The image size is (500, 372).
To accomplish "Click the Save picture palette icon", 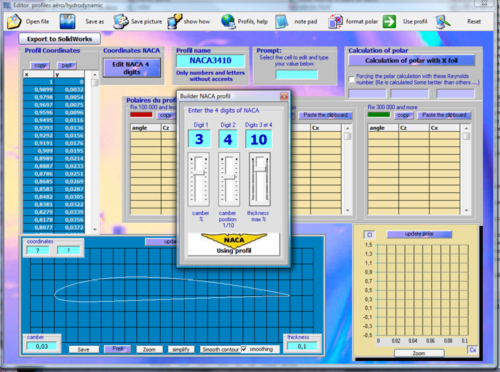I will click(x=120, y=22).
